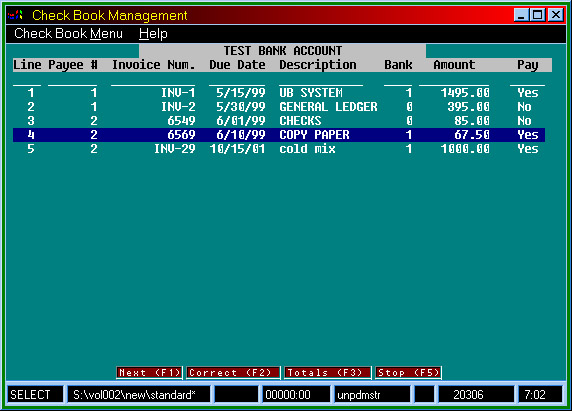572x411 pixels.
Task: Select the GENERAL LEDGER invoice row
Action: pos(279,107)
